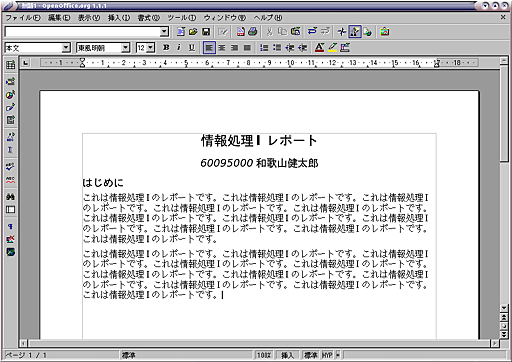
Task: Click the Paragraph Background color icon
Action: pyautogui.click(x=345, y=48)
